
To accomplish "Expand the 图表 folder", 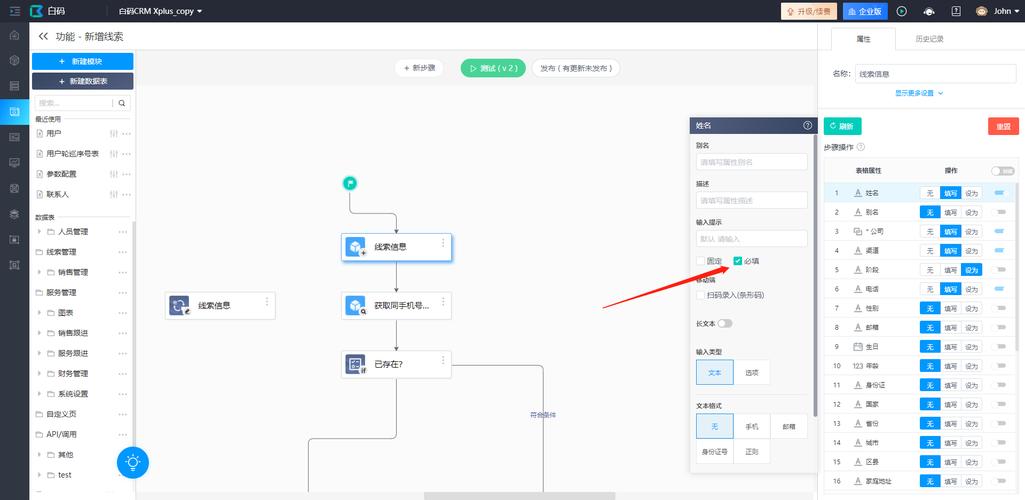I will click(39, 313).
